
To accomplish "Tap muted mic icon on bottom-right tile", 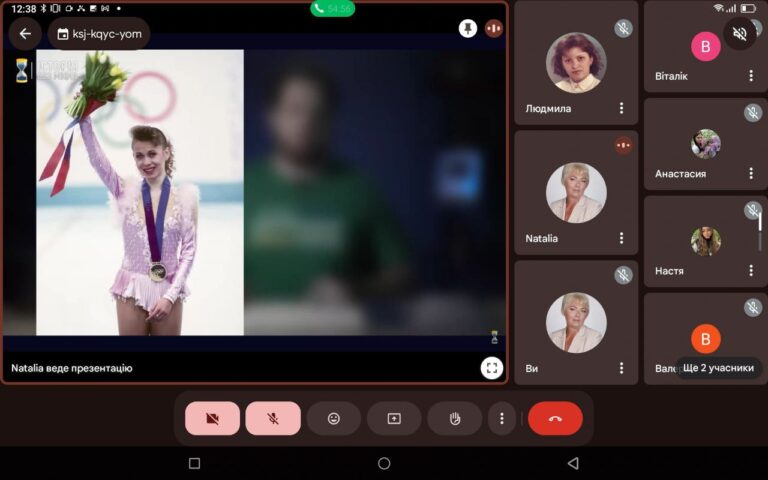I will [x=753, y=308].
